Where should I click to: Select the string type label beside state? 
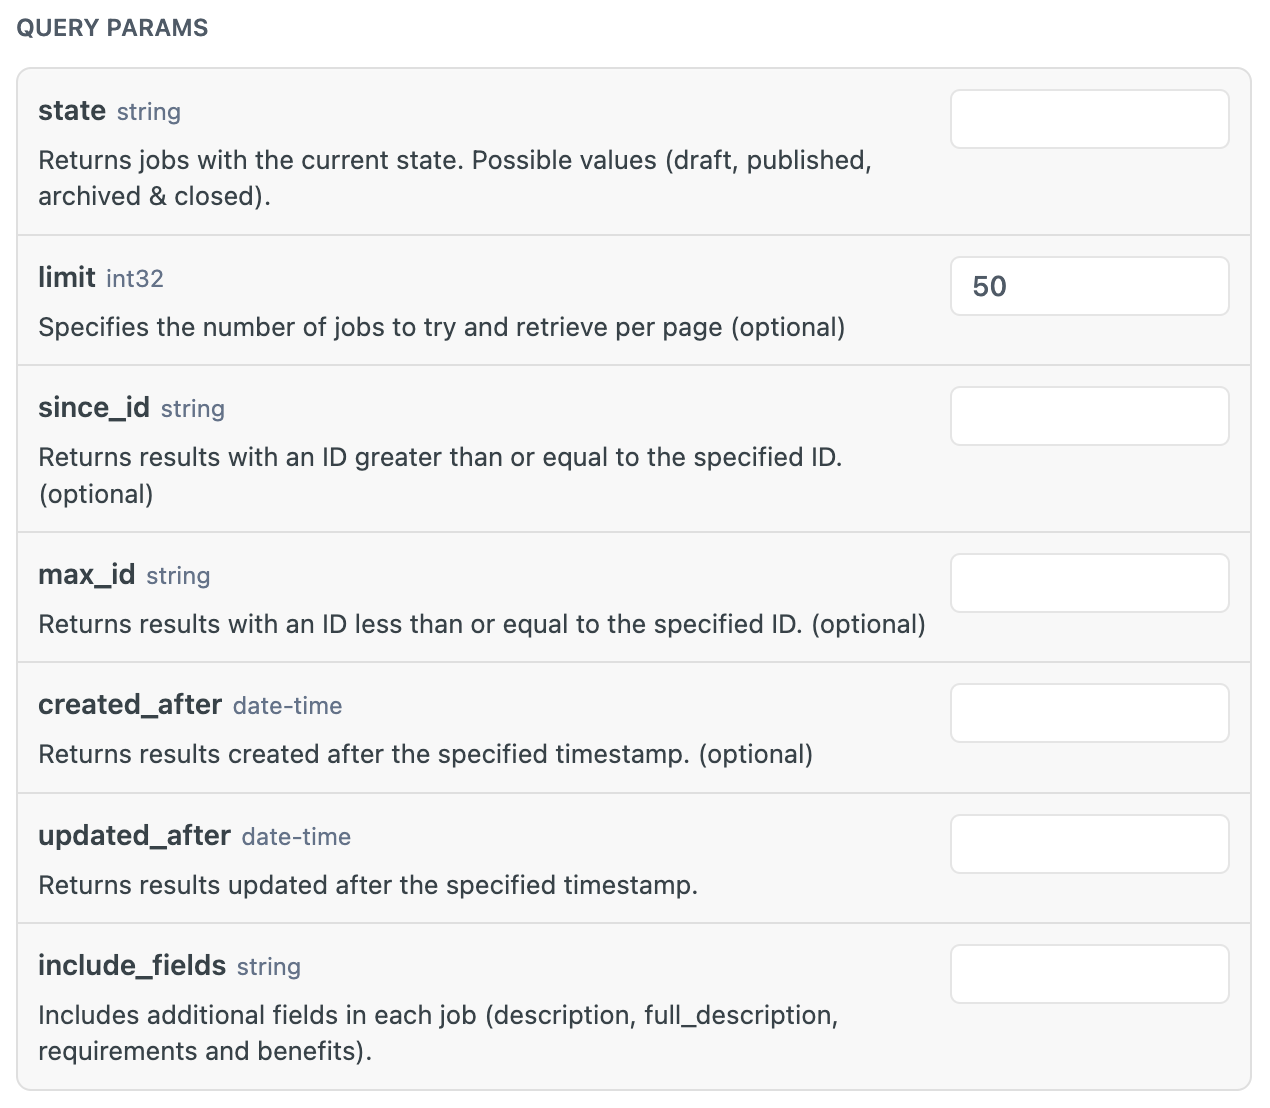click(148, 112)
